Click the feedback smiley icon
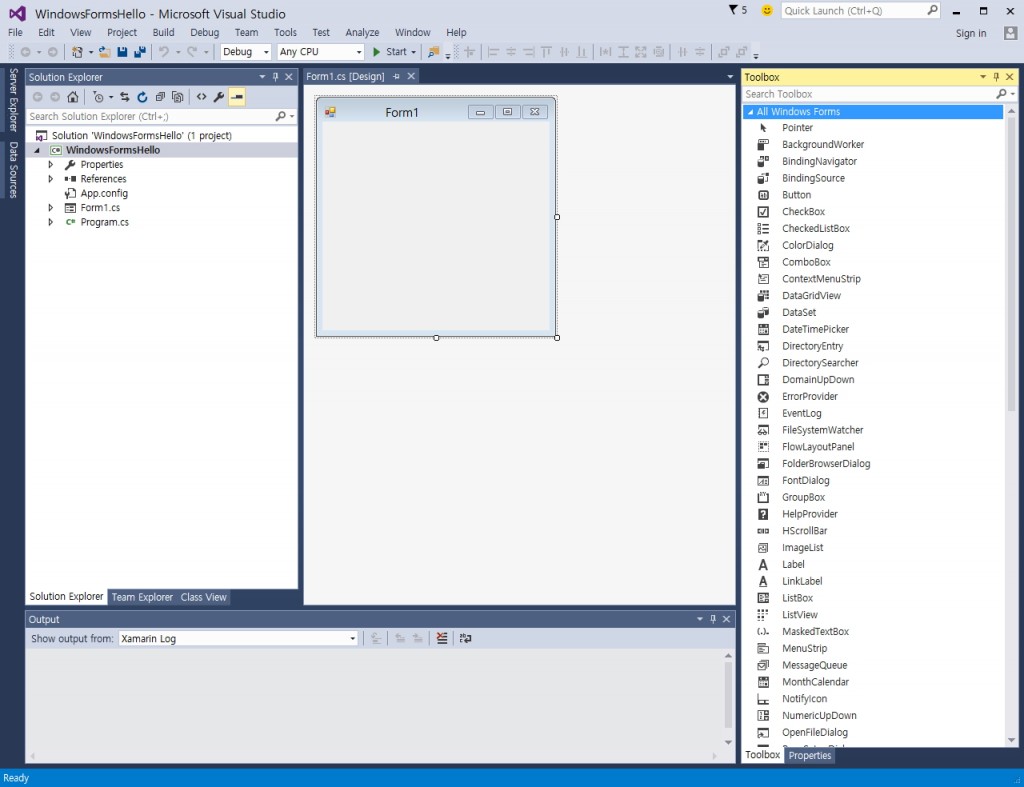The image size is (1024, 787). (x=767, y=10)
